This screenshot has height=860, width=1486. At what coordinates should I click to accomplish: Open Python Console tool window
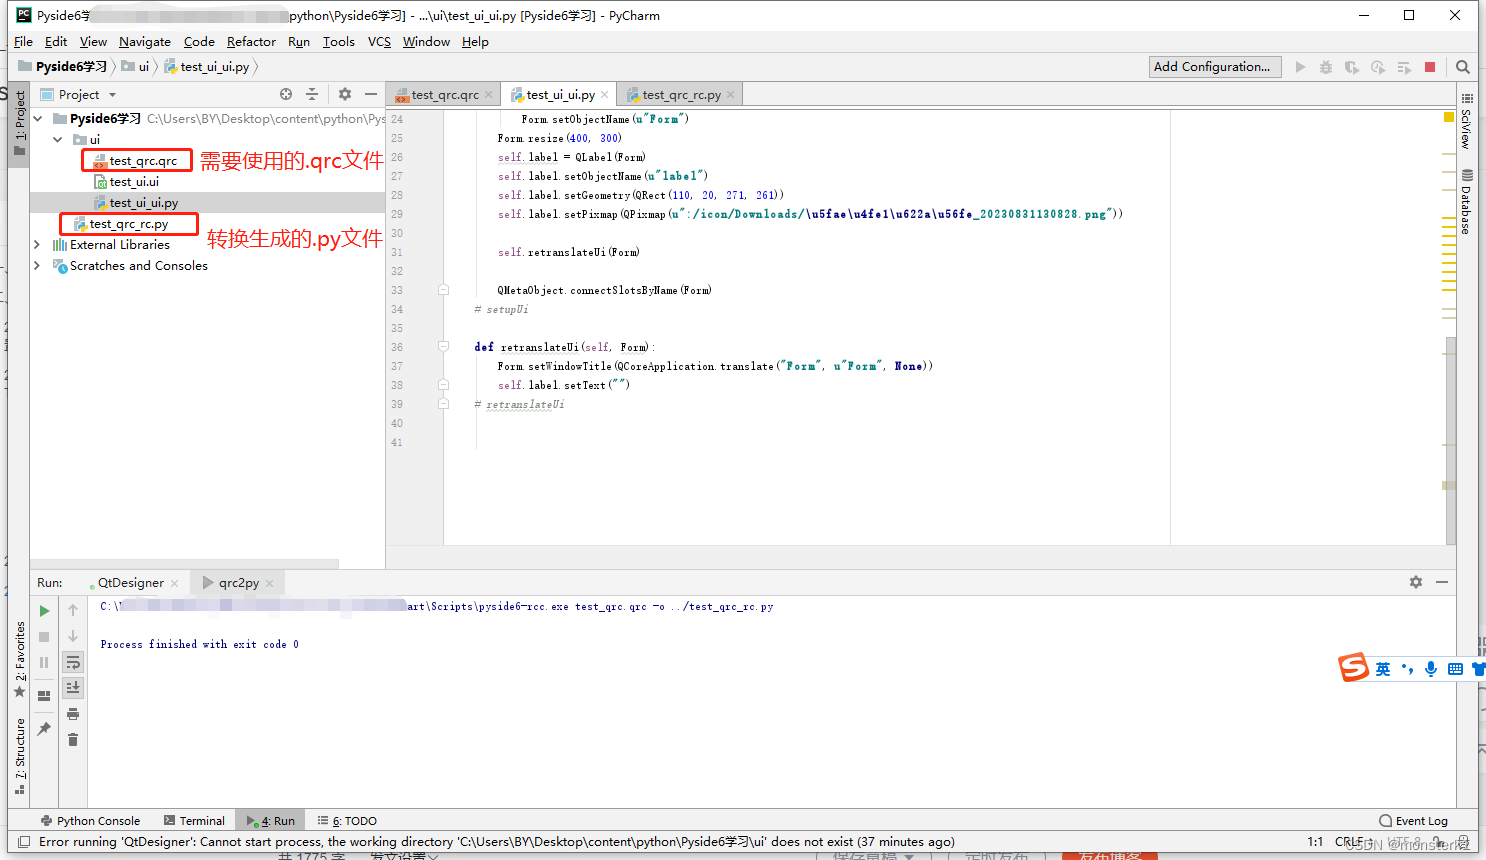[x=91, y=821]
